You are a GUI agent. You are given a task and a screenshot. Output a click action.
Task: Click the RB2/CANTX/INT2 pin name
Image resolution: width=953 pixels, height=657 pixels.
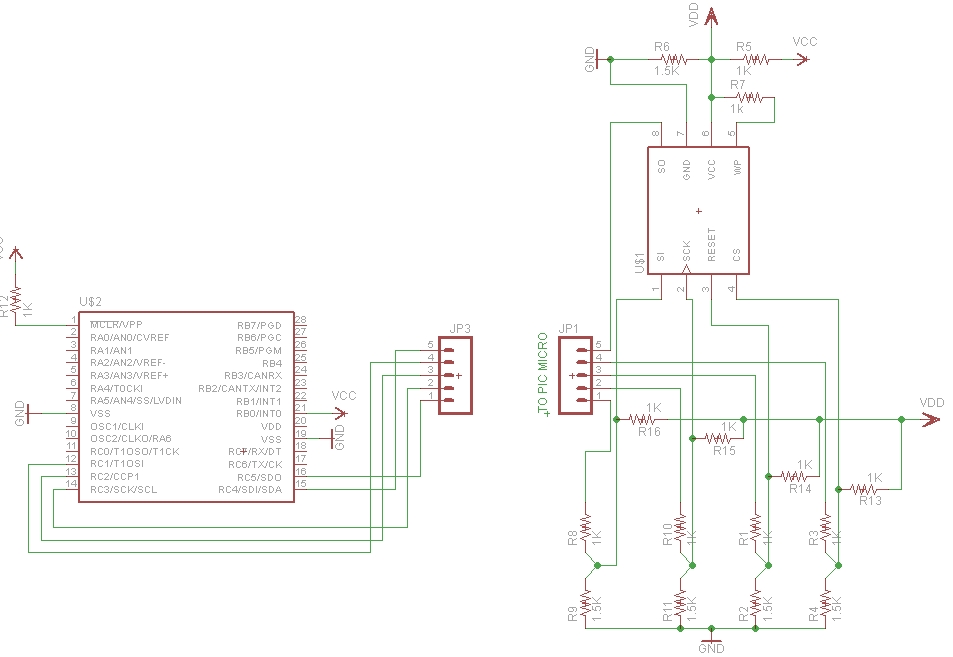click(x=240, y=388)
